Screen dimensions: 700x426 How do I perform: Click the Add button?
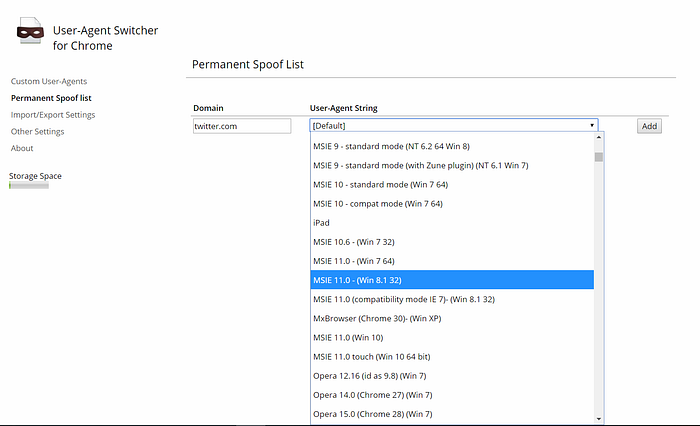tap(649, 126)
